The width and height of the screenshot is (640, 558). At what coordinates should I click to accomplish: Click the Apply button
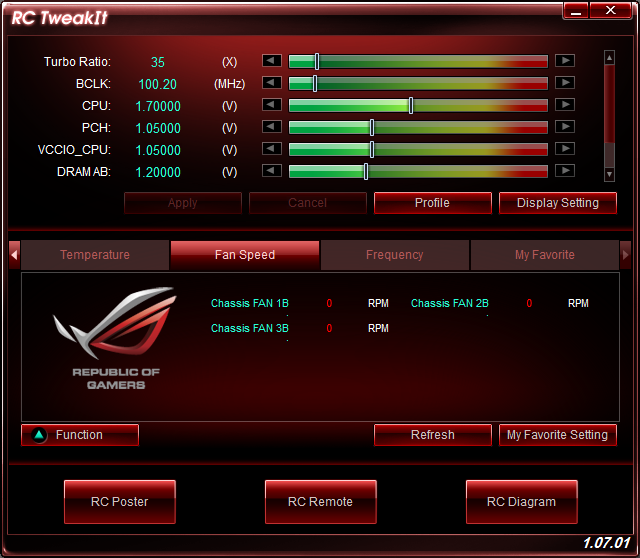(183, 203)
